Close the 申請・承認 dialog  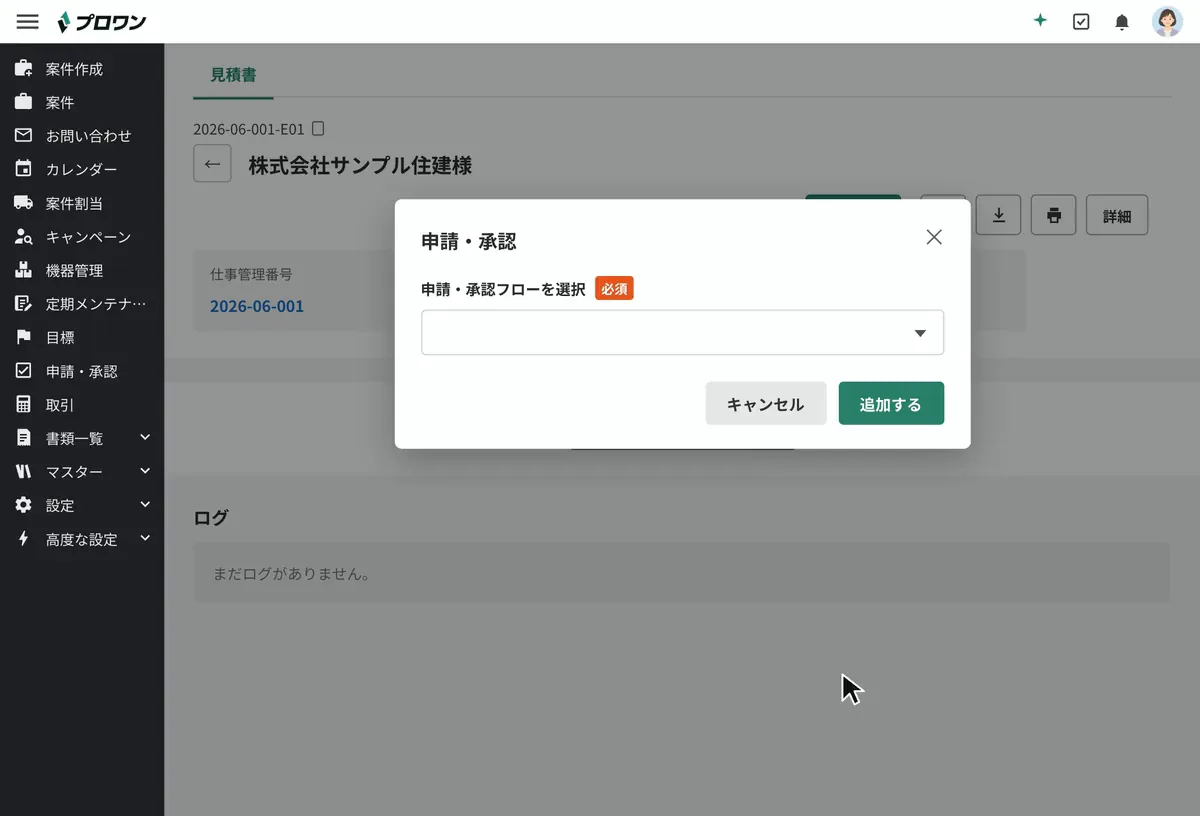coord(934,237)
